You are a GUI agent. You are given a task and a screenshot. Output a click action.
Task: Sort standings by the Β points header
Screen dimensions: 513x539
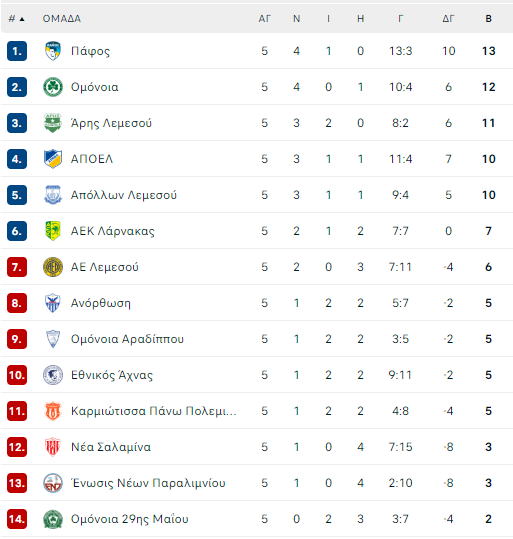tap(488, 19)
